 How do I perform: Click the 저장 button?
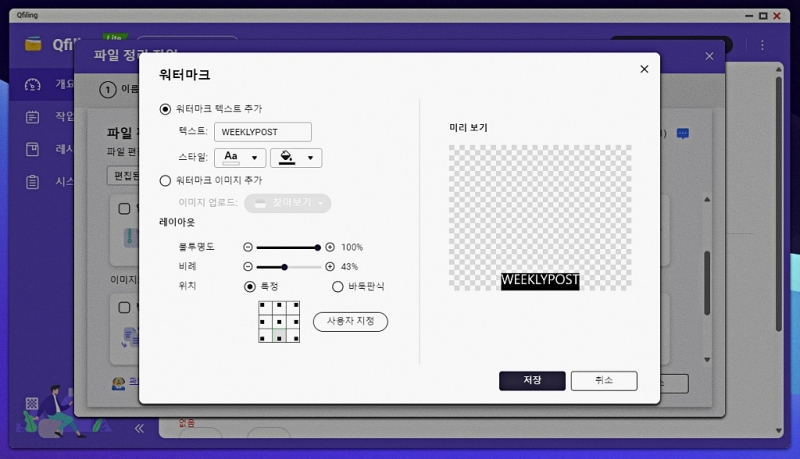[532, 381]
